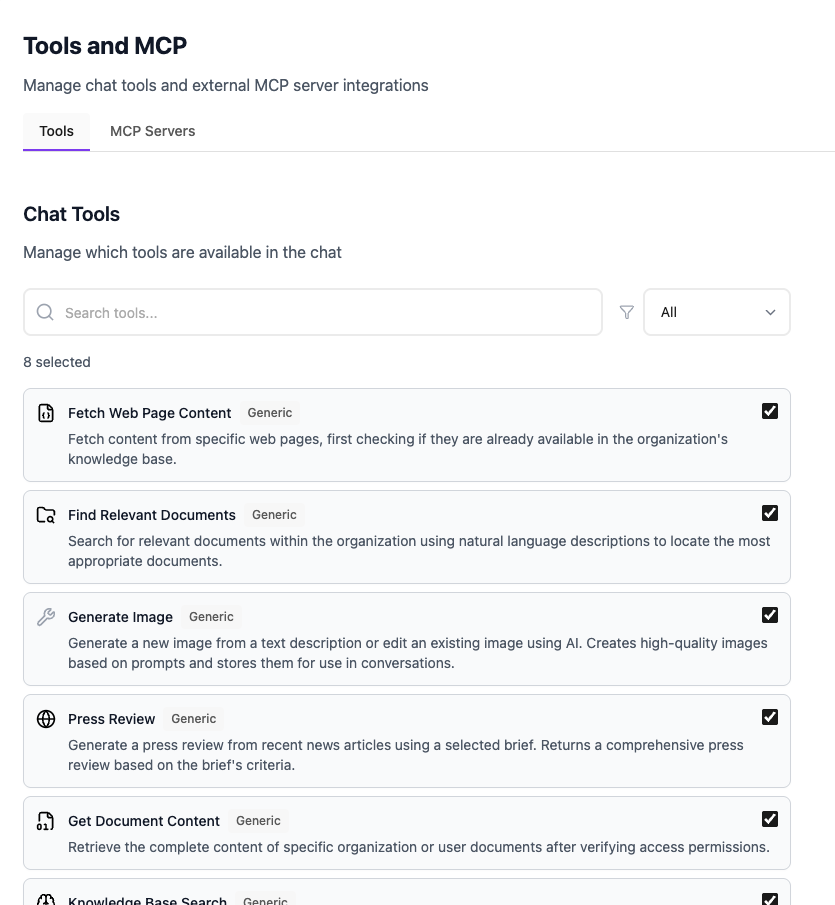Click the Fetch Web Page Content code-document icon
The image size is (835, 905).
(x=45, y=412)
